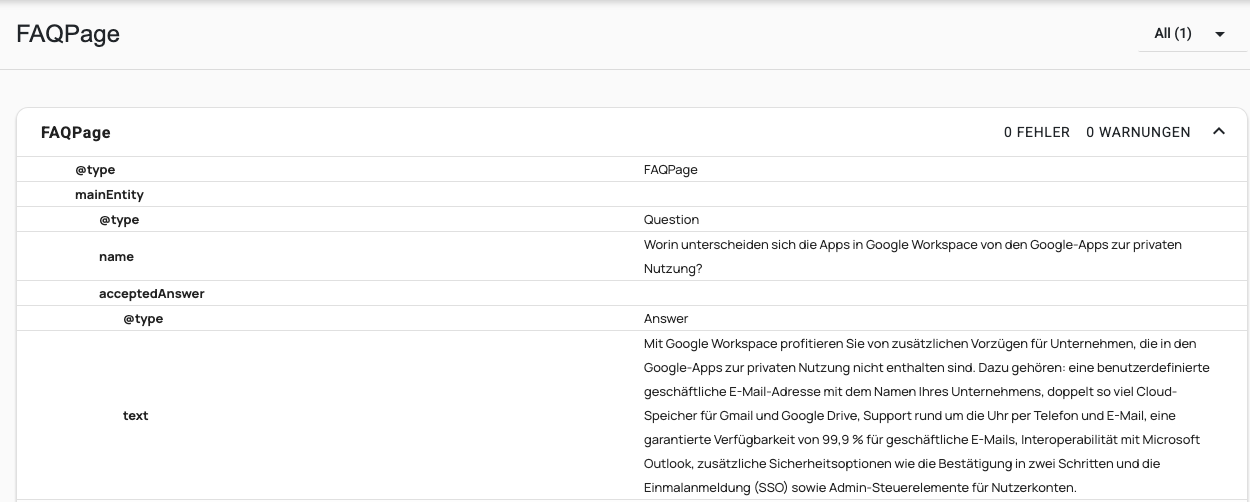1250x502 pixels.
Task: Select the Answer type value
Action: [666, 319]
